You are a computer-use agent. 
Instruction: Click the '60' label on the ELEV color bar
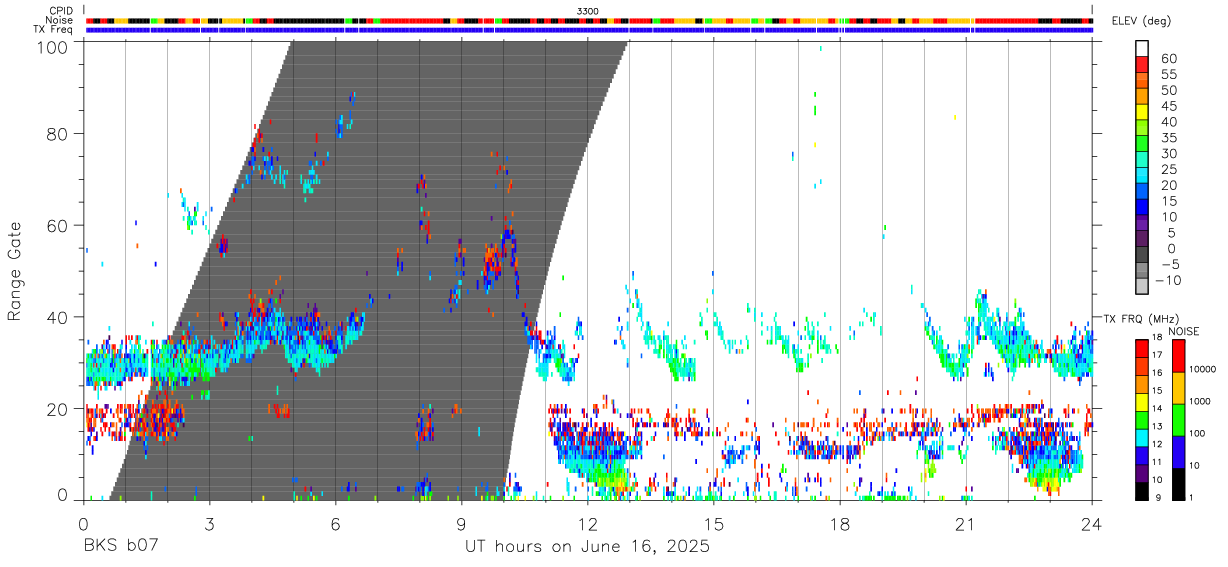tap(1168, 58)
